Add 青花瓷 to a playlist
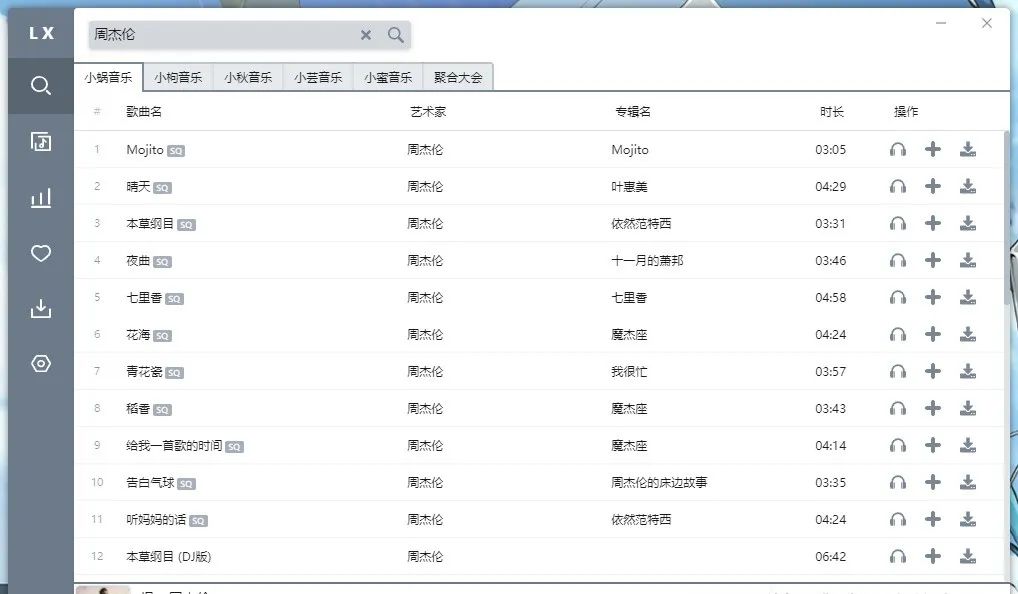The image size is (1018, 594). click(933, 371)
